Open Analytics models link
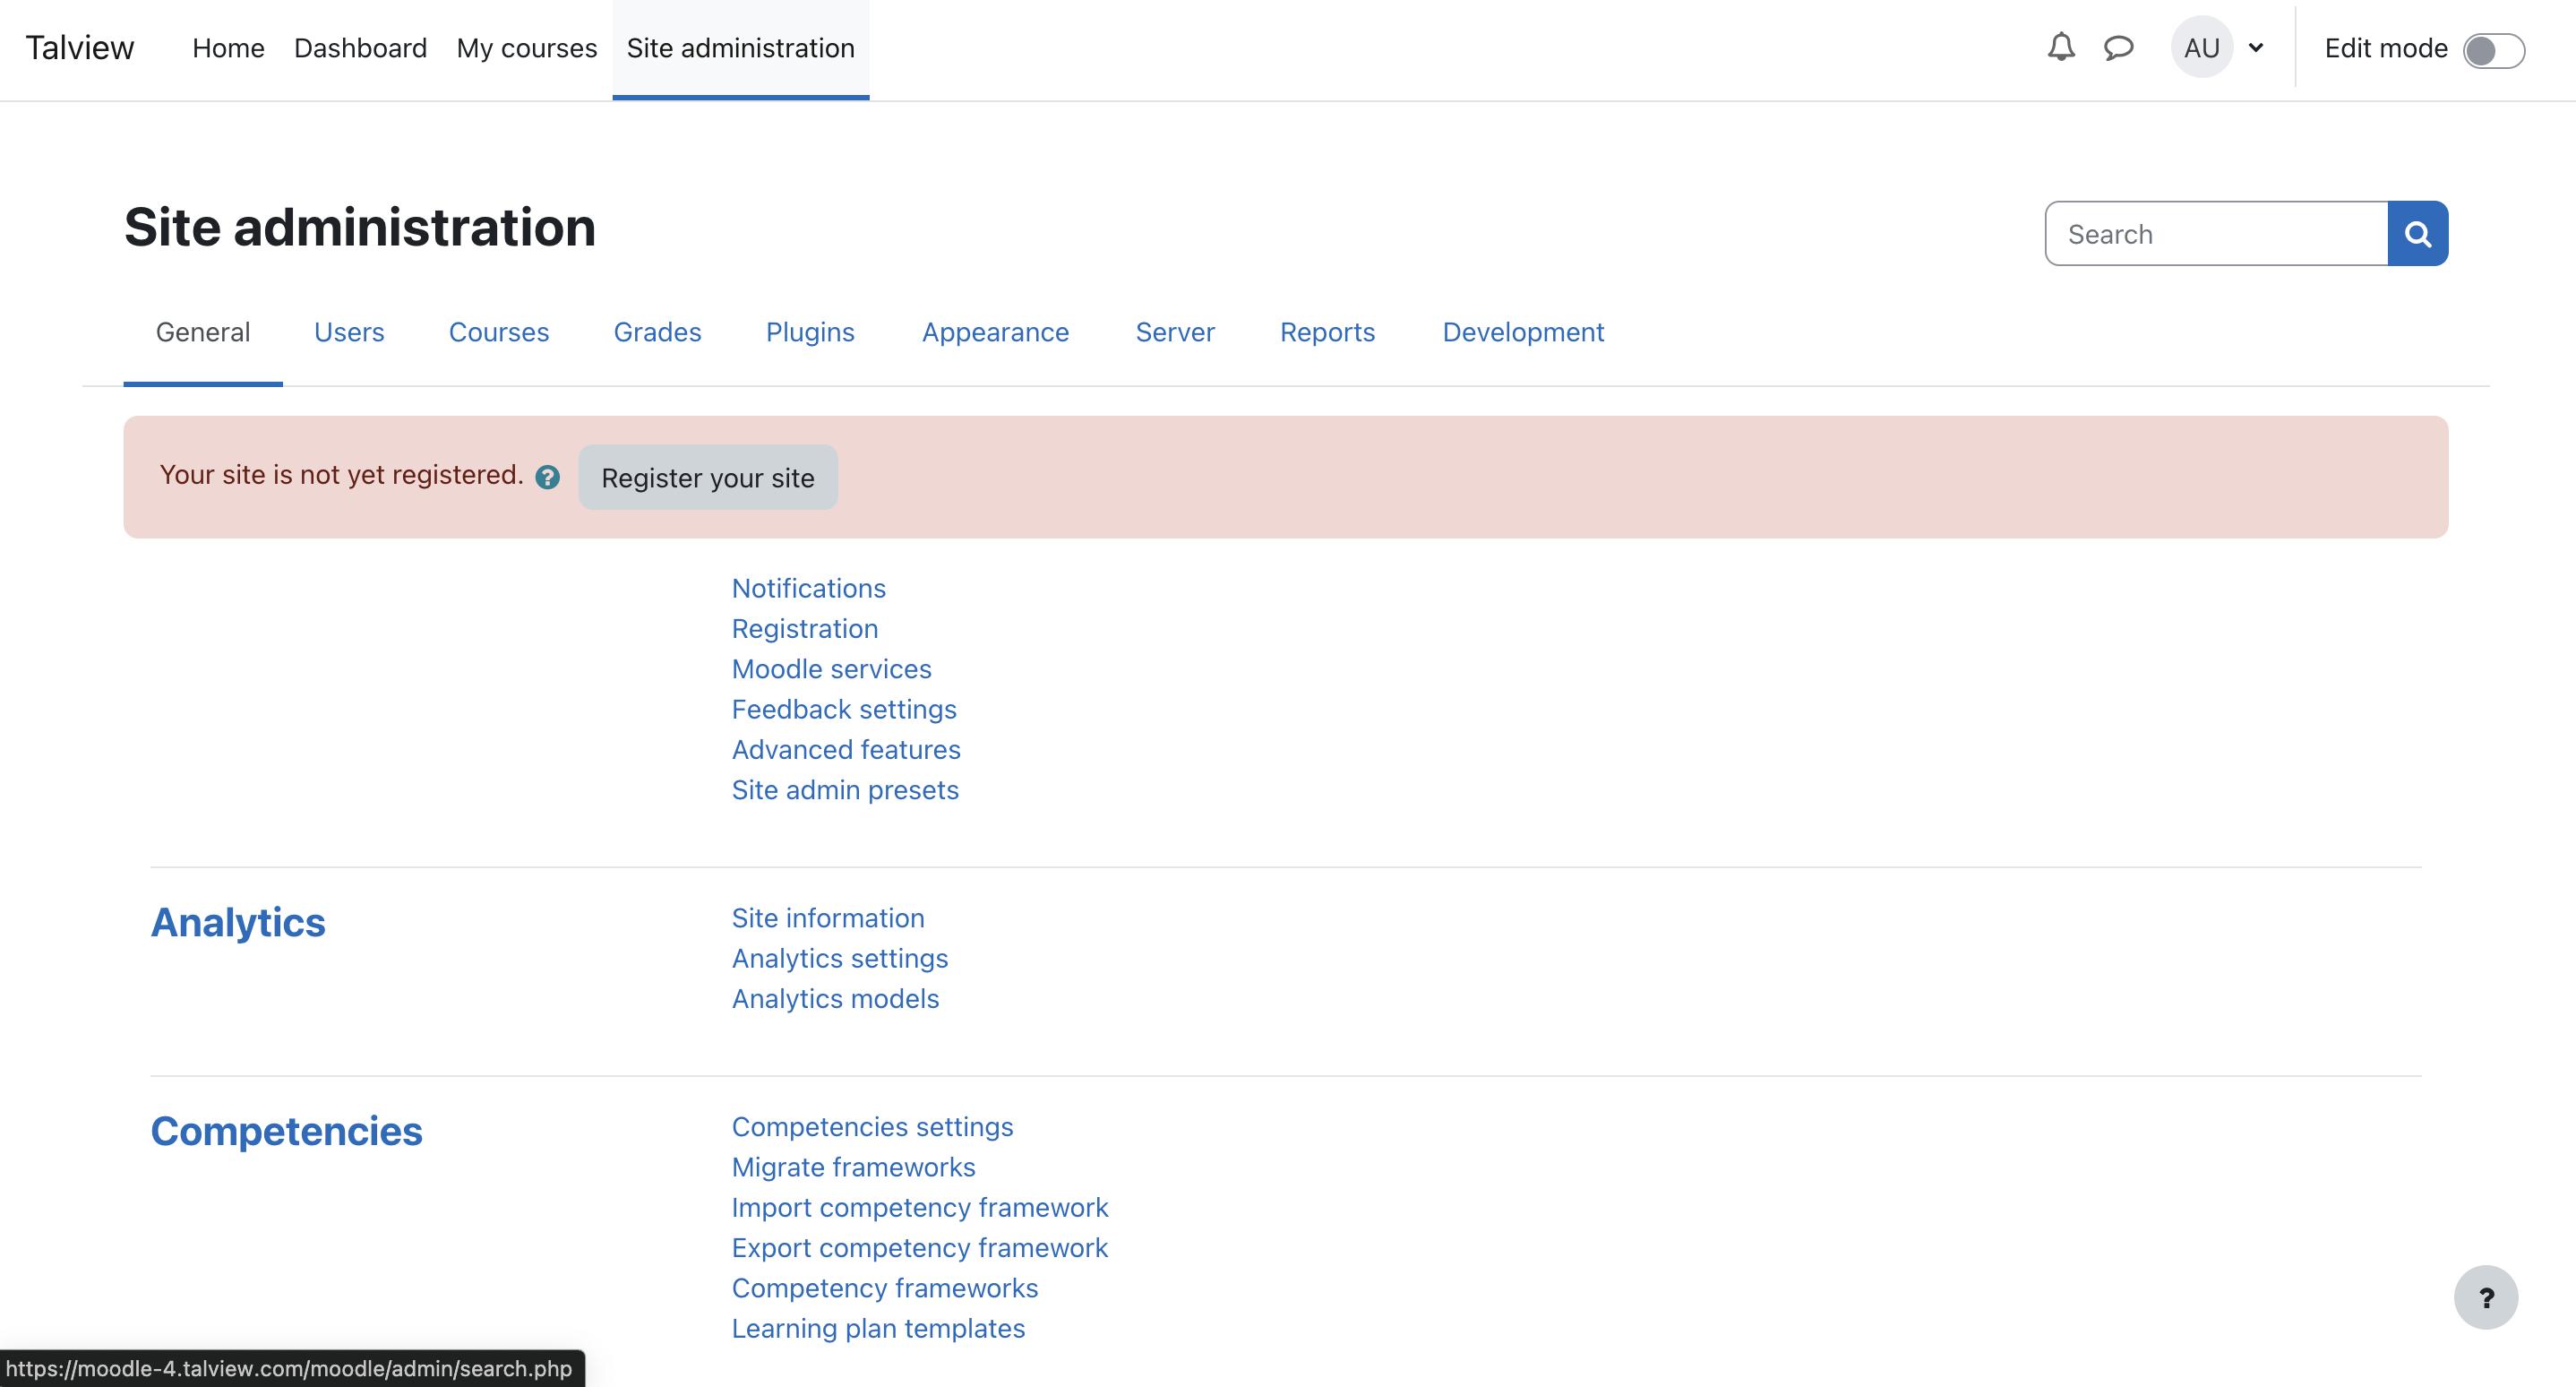Image resolution: width=2576 pixels, height=1387 pixels. click(x=835, y=998)
